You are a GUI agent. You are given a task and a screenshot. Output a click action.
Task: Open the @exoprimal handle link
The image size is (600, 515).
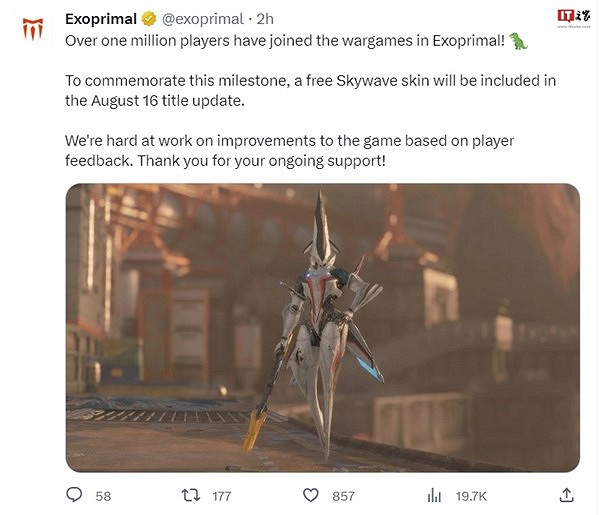coord(203,19)
